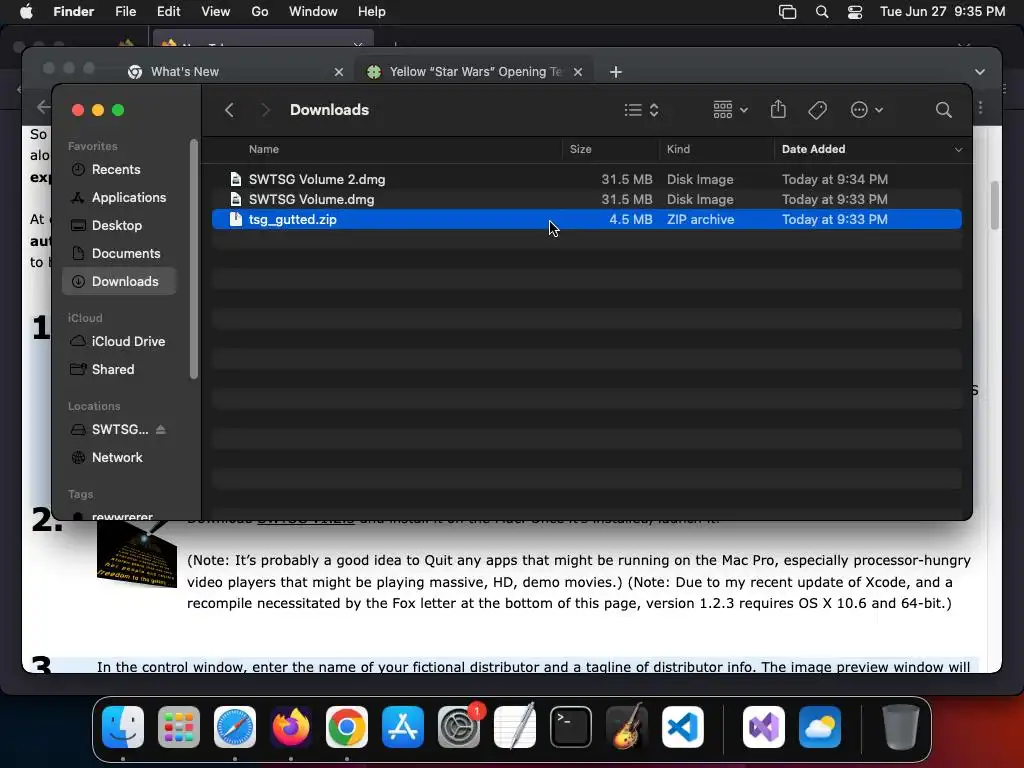Open Network in the Finder sidebar
Image resolution: width=1024 pixels, height=768 pixels.
click(121, 458)
